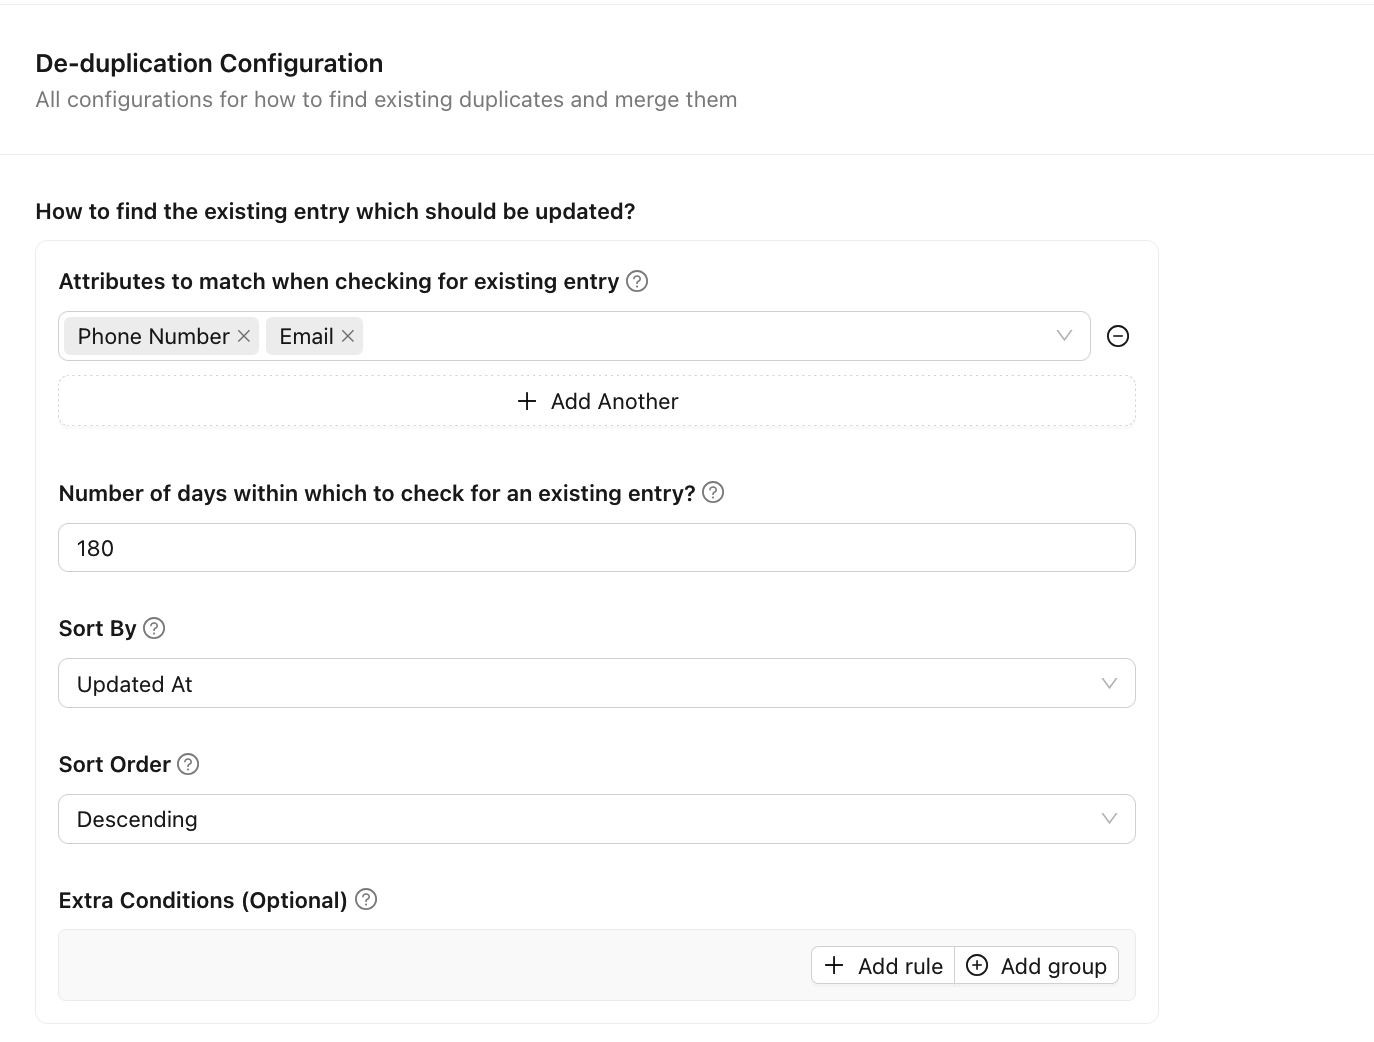Click the minus circle icon to delete attribute row
1374x1042 pixels.
pyautogui.click(x=1118, y=337)
